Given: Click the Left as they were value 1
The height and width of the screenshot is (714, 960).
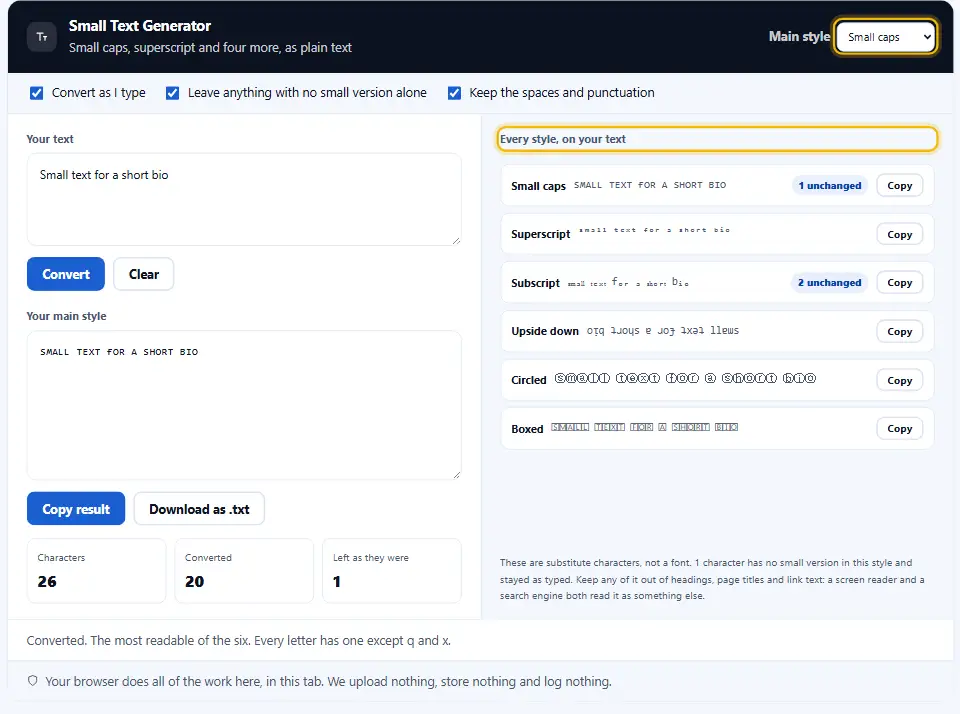Looking at the screenshot, I should click(x=337, y=582).
